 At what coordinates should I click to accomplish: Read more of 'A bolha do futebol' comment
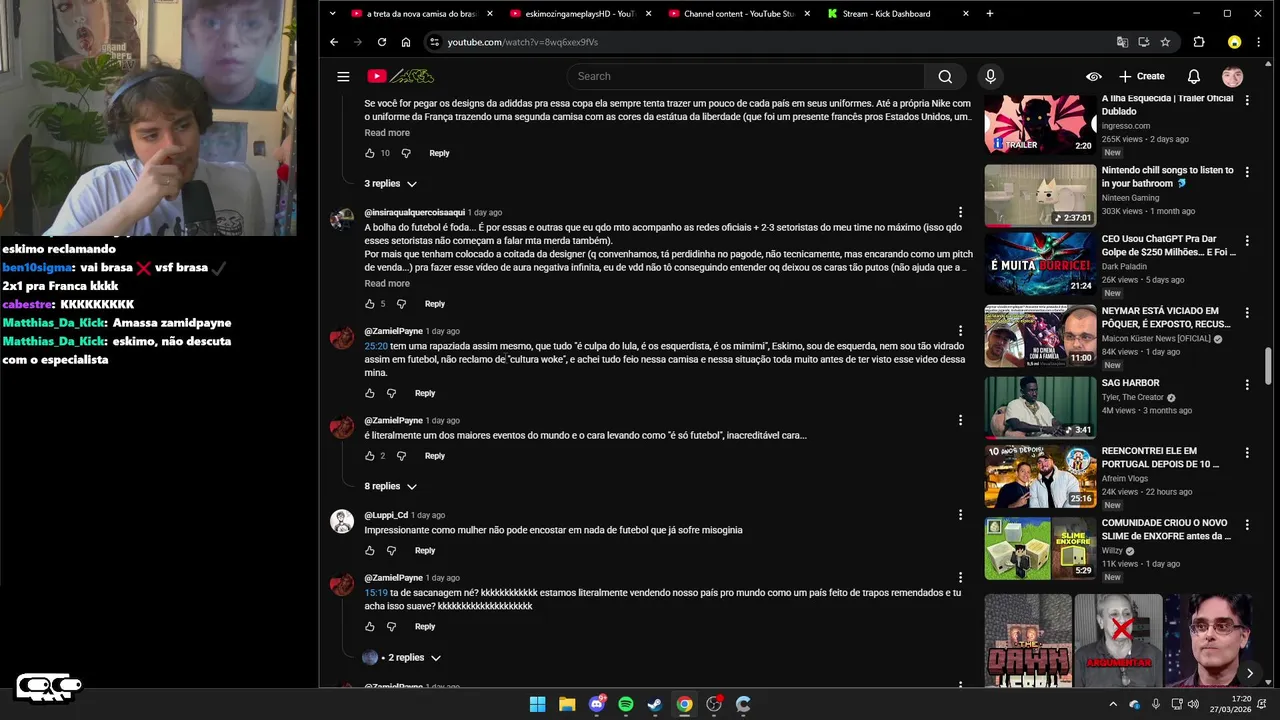pyautogui.click(x=387, y=284)
